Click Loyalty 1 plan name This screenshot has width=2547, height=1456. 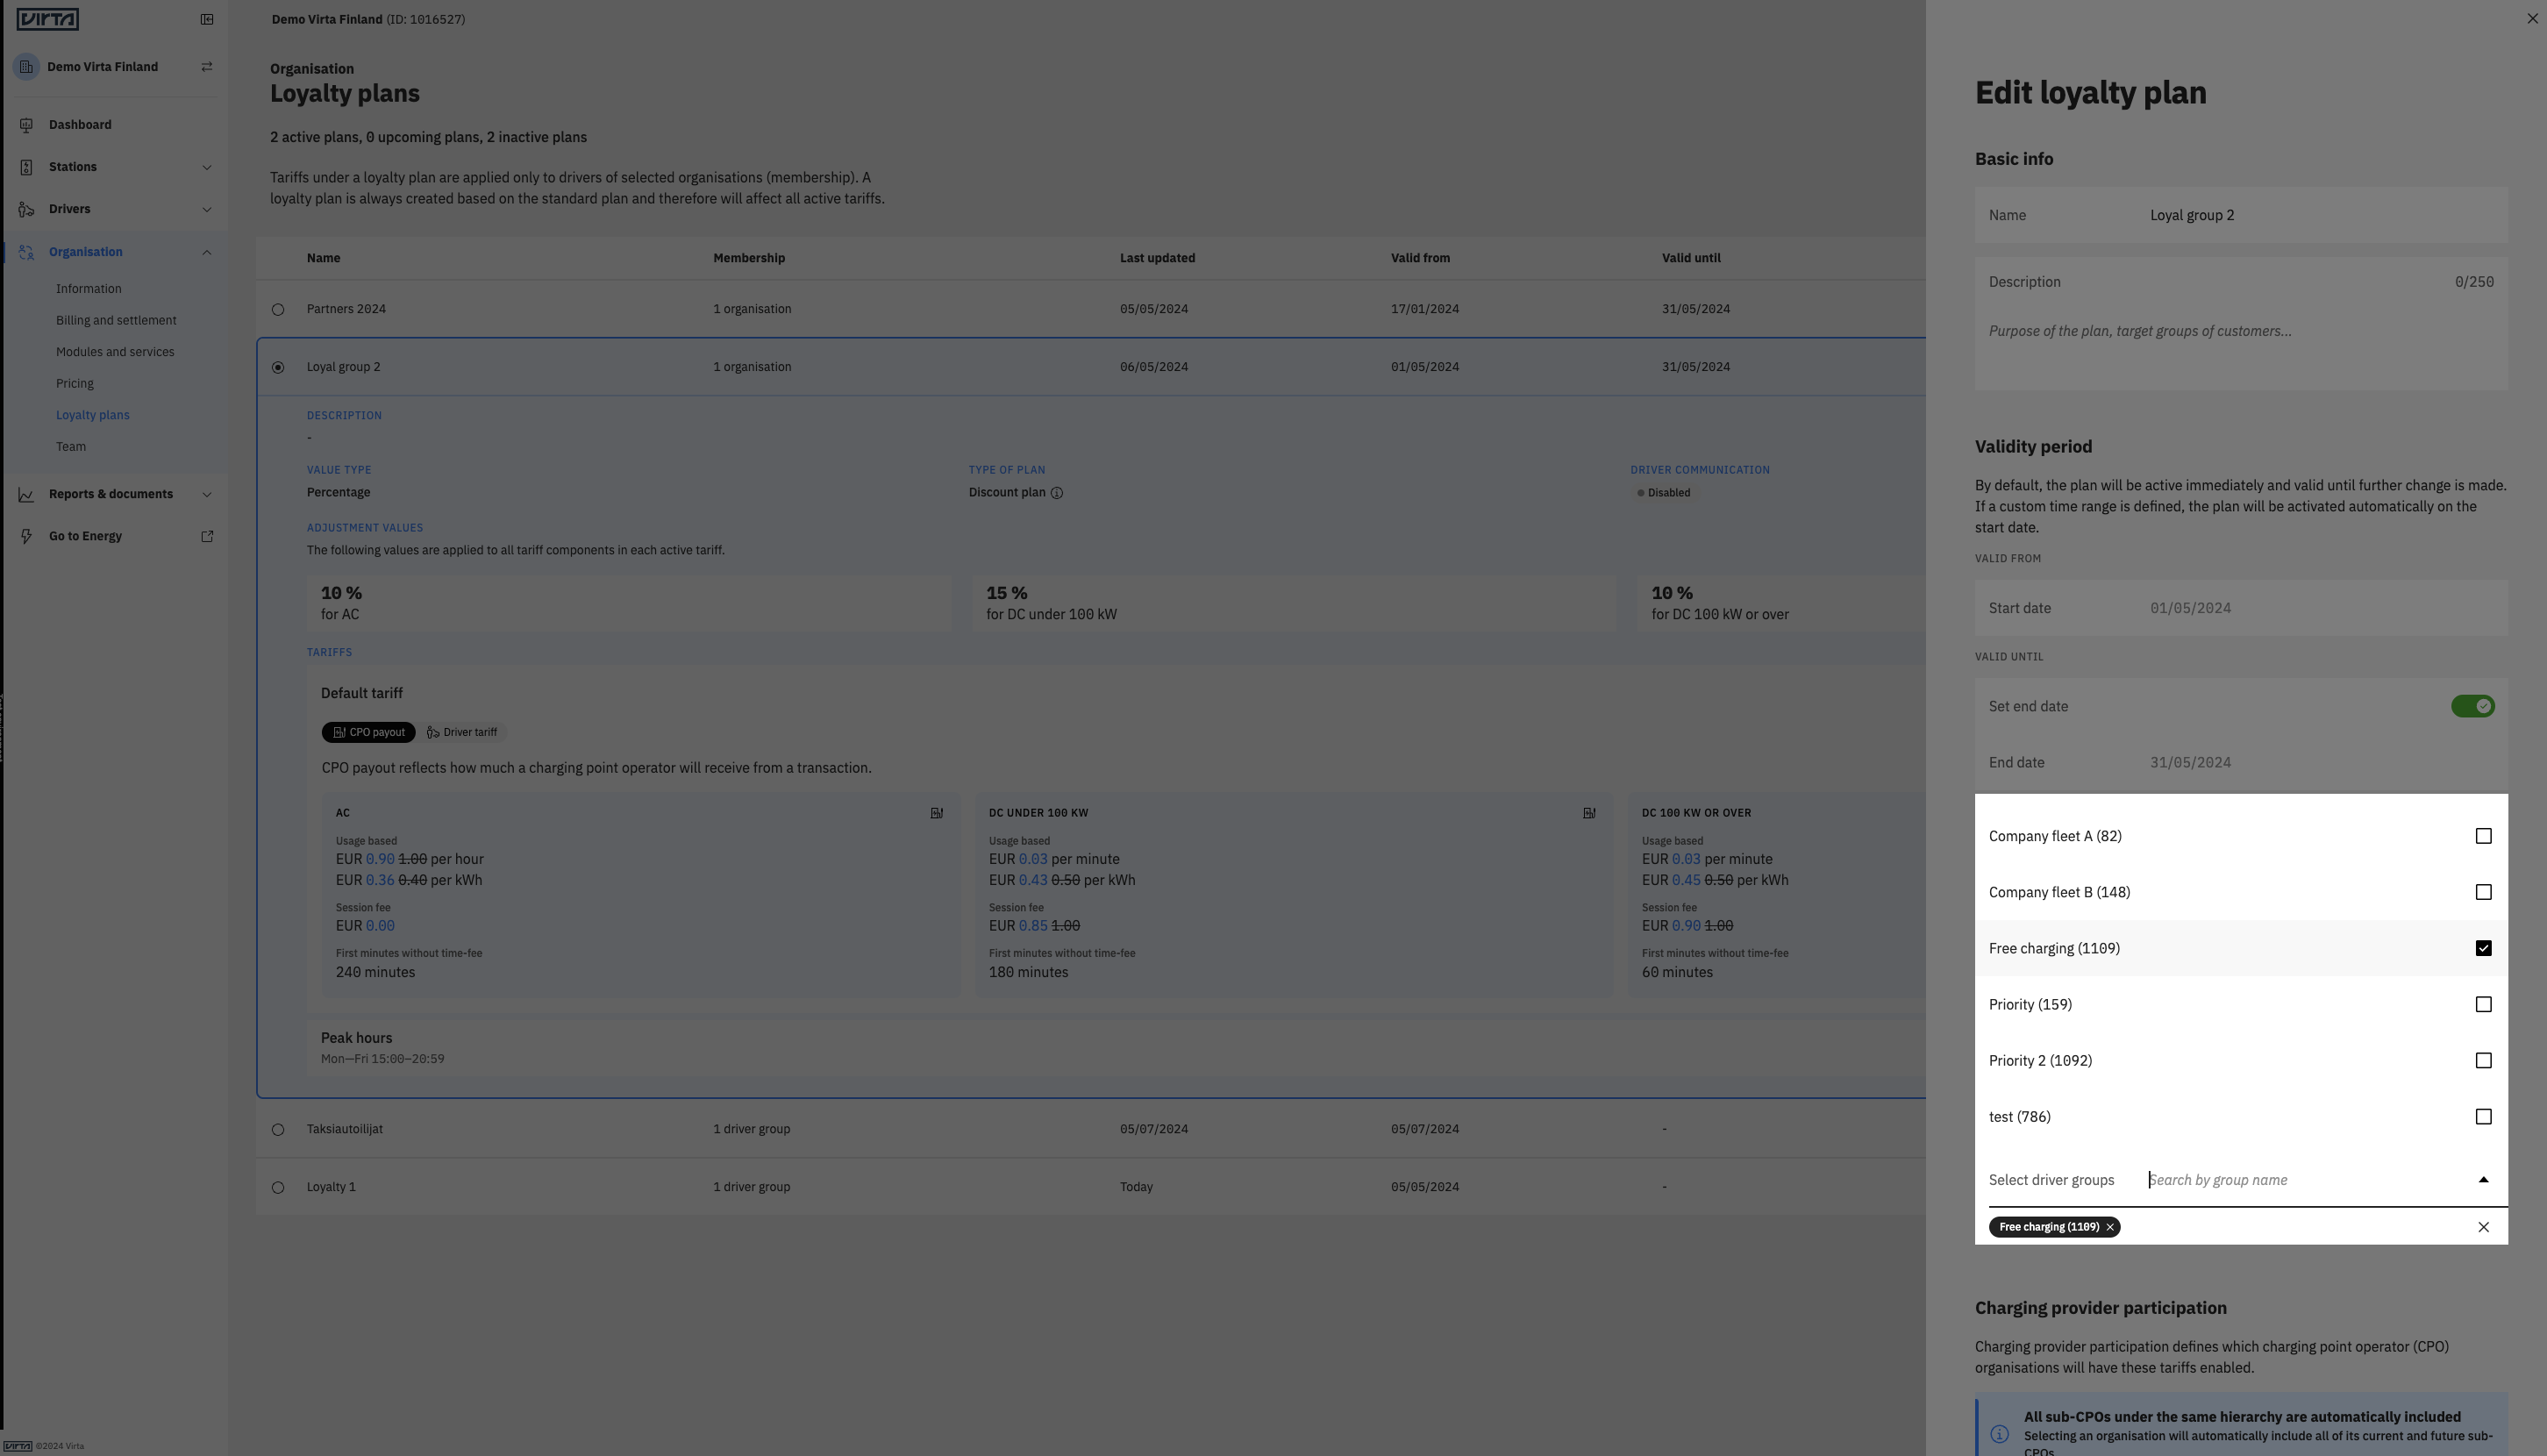click(331, 1187)
